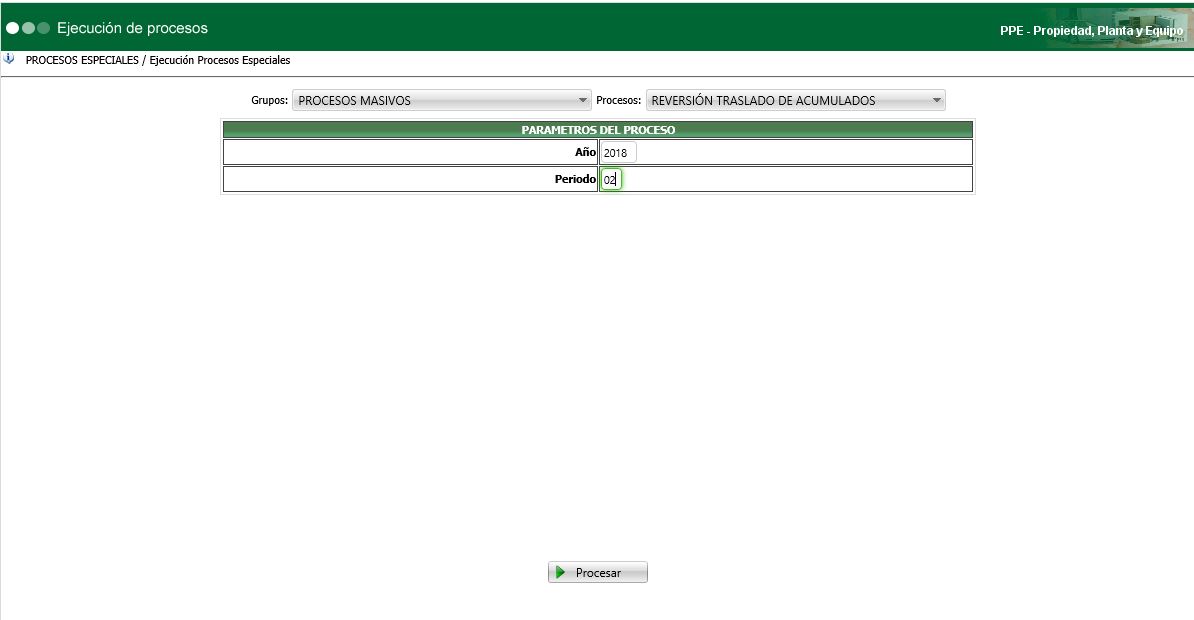
Task: Open the PROCESOS MASIVOS group selector
Action: click(440, 99)
